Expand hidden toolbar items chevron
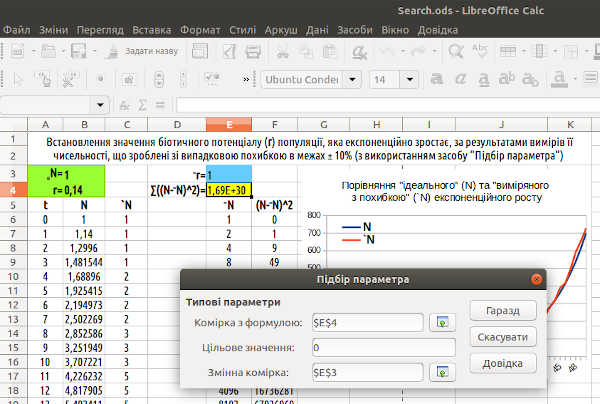This screenshot has width=600, height=404. coord(246,80)
